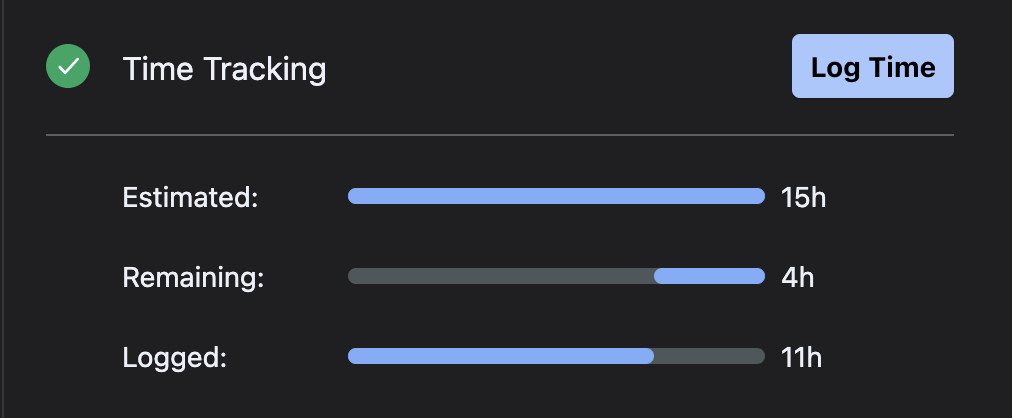Click the gray unfilled part of Remaining bar
Screen dimensions: 1012x418
[500, 276]
